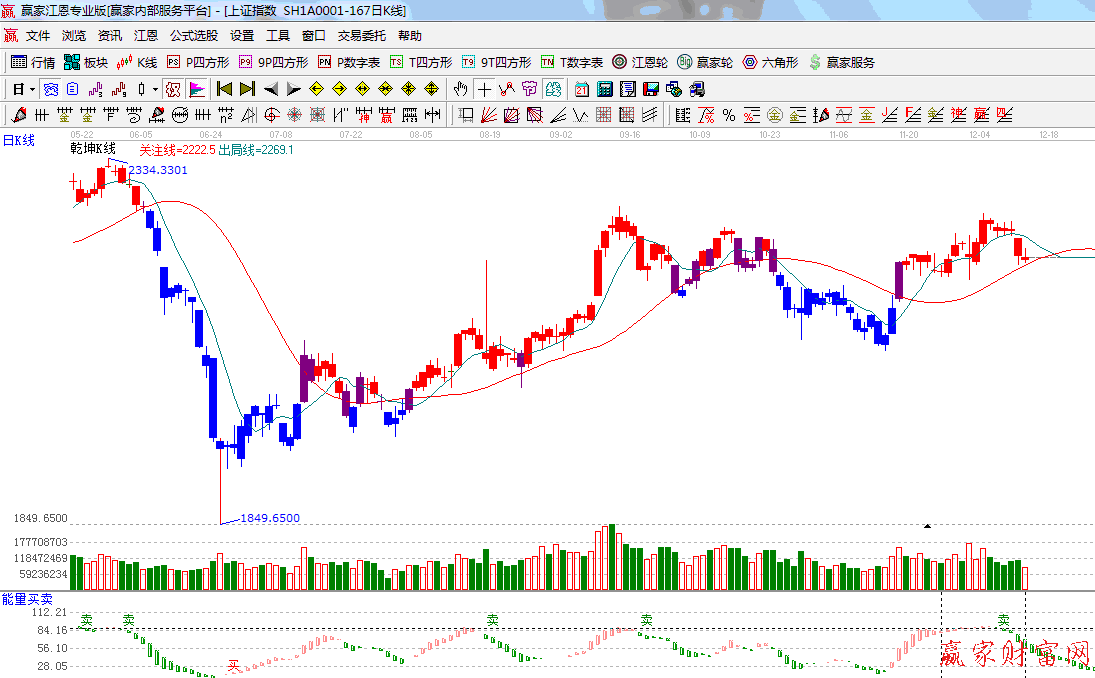Select the hand pan tool

(x=460, y=89)
